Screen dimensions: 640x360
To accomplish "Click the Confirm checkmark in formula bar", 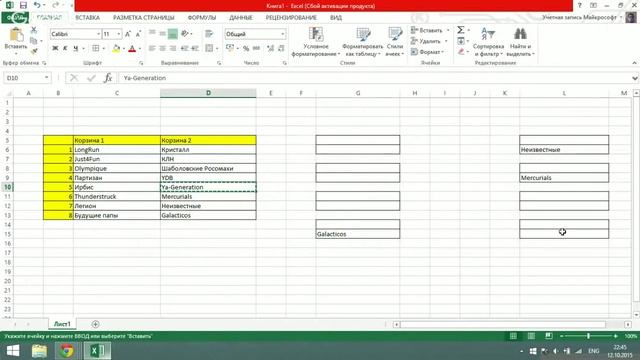I will click(x=91, y=78).
